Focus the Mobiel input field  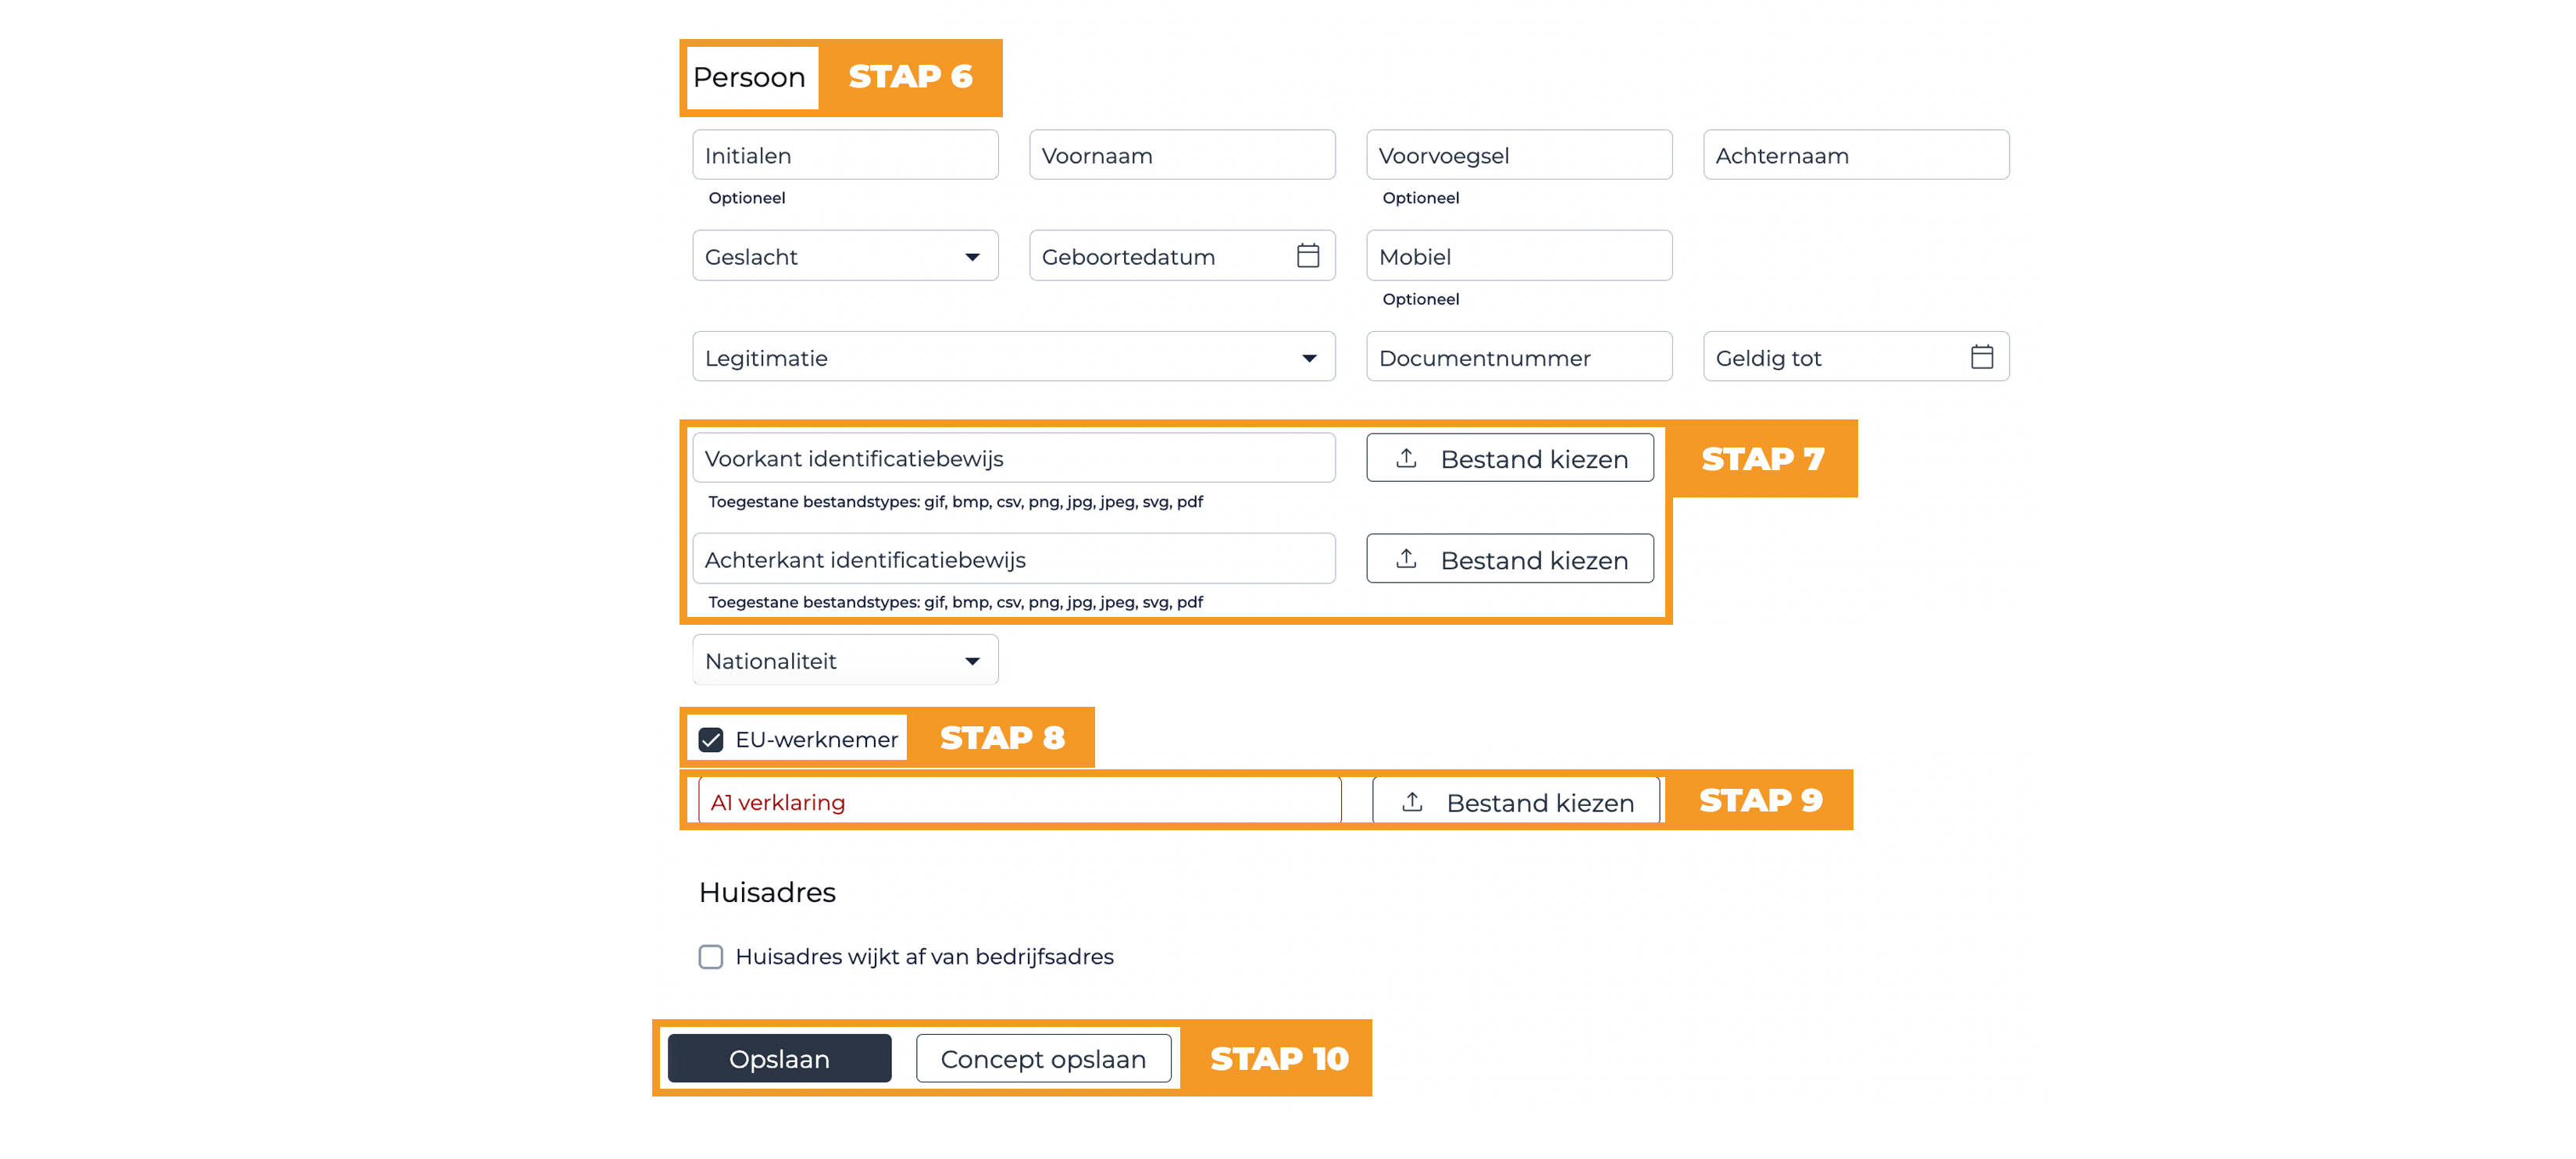point(1519,256)
